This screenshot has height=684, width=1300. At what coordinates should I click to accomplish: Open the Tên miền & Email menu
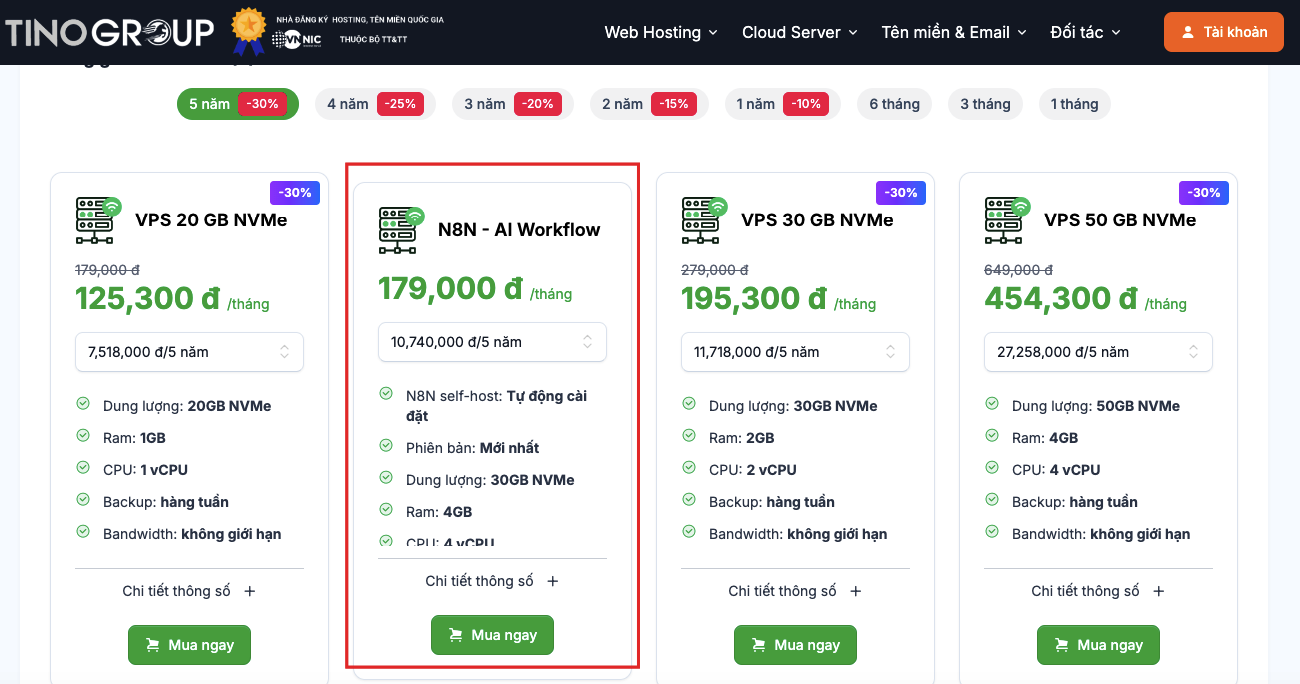pyautogui.click(x=954, y=32)
